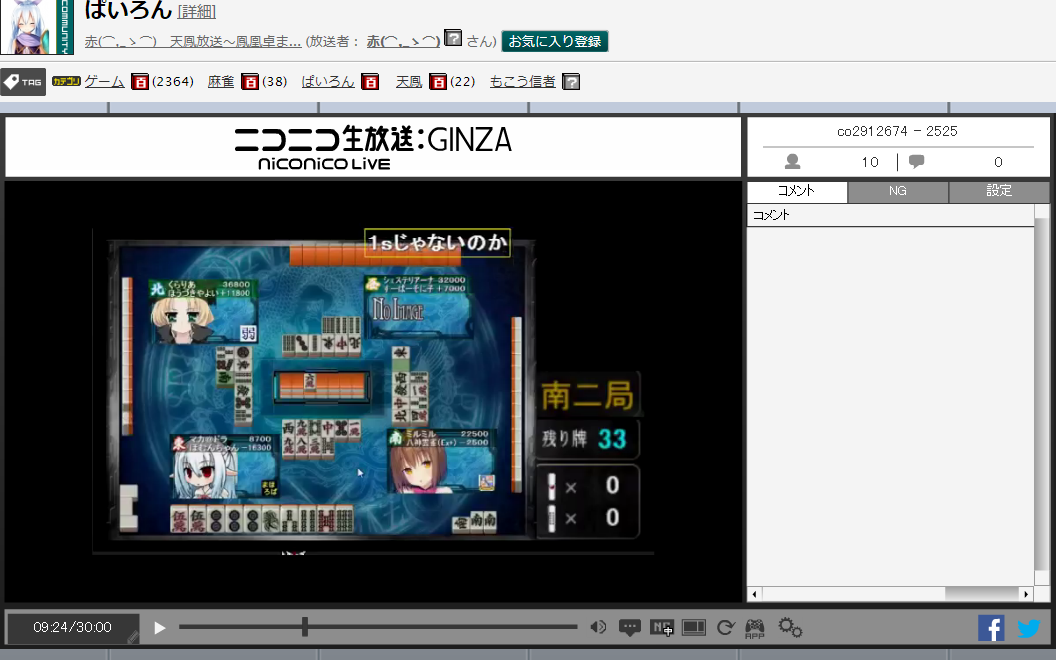Click the TAG edit icon
The image size is (1056, 660).
tap(23, 81)
